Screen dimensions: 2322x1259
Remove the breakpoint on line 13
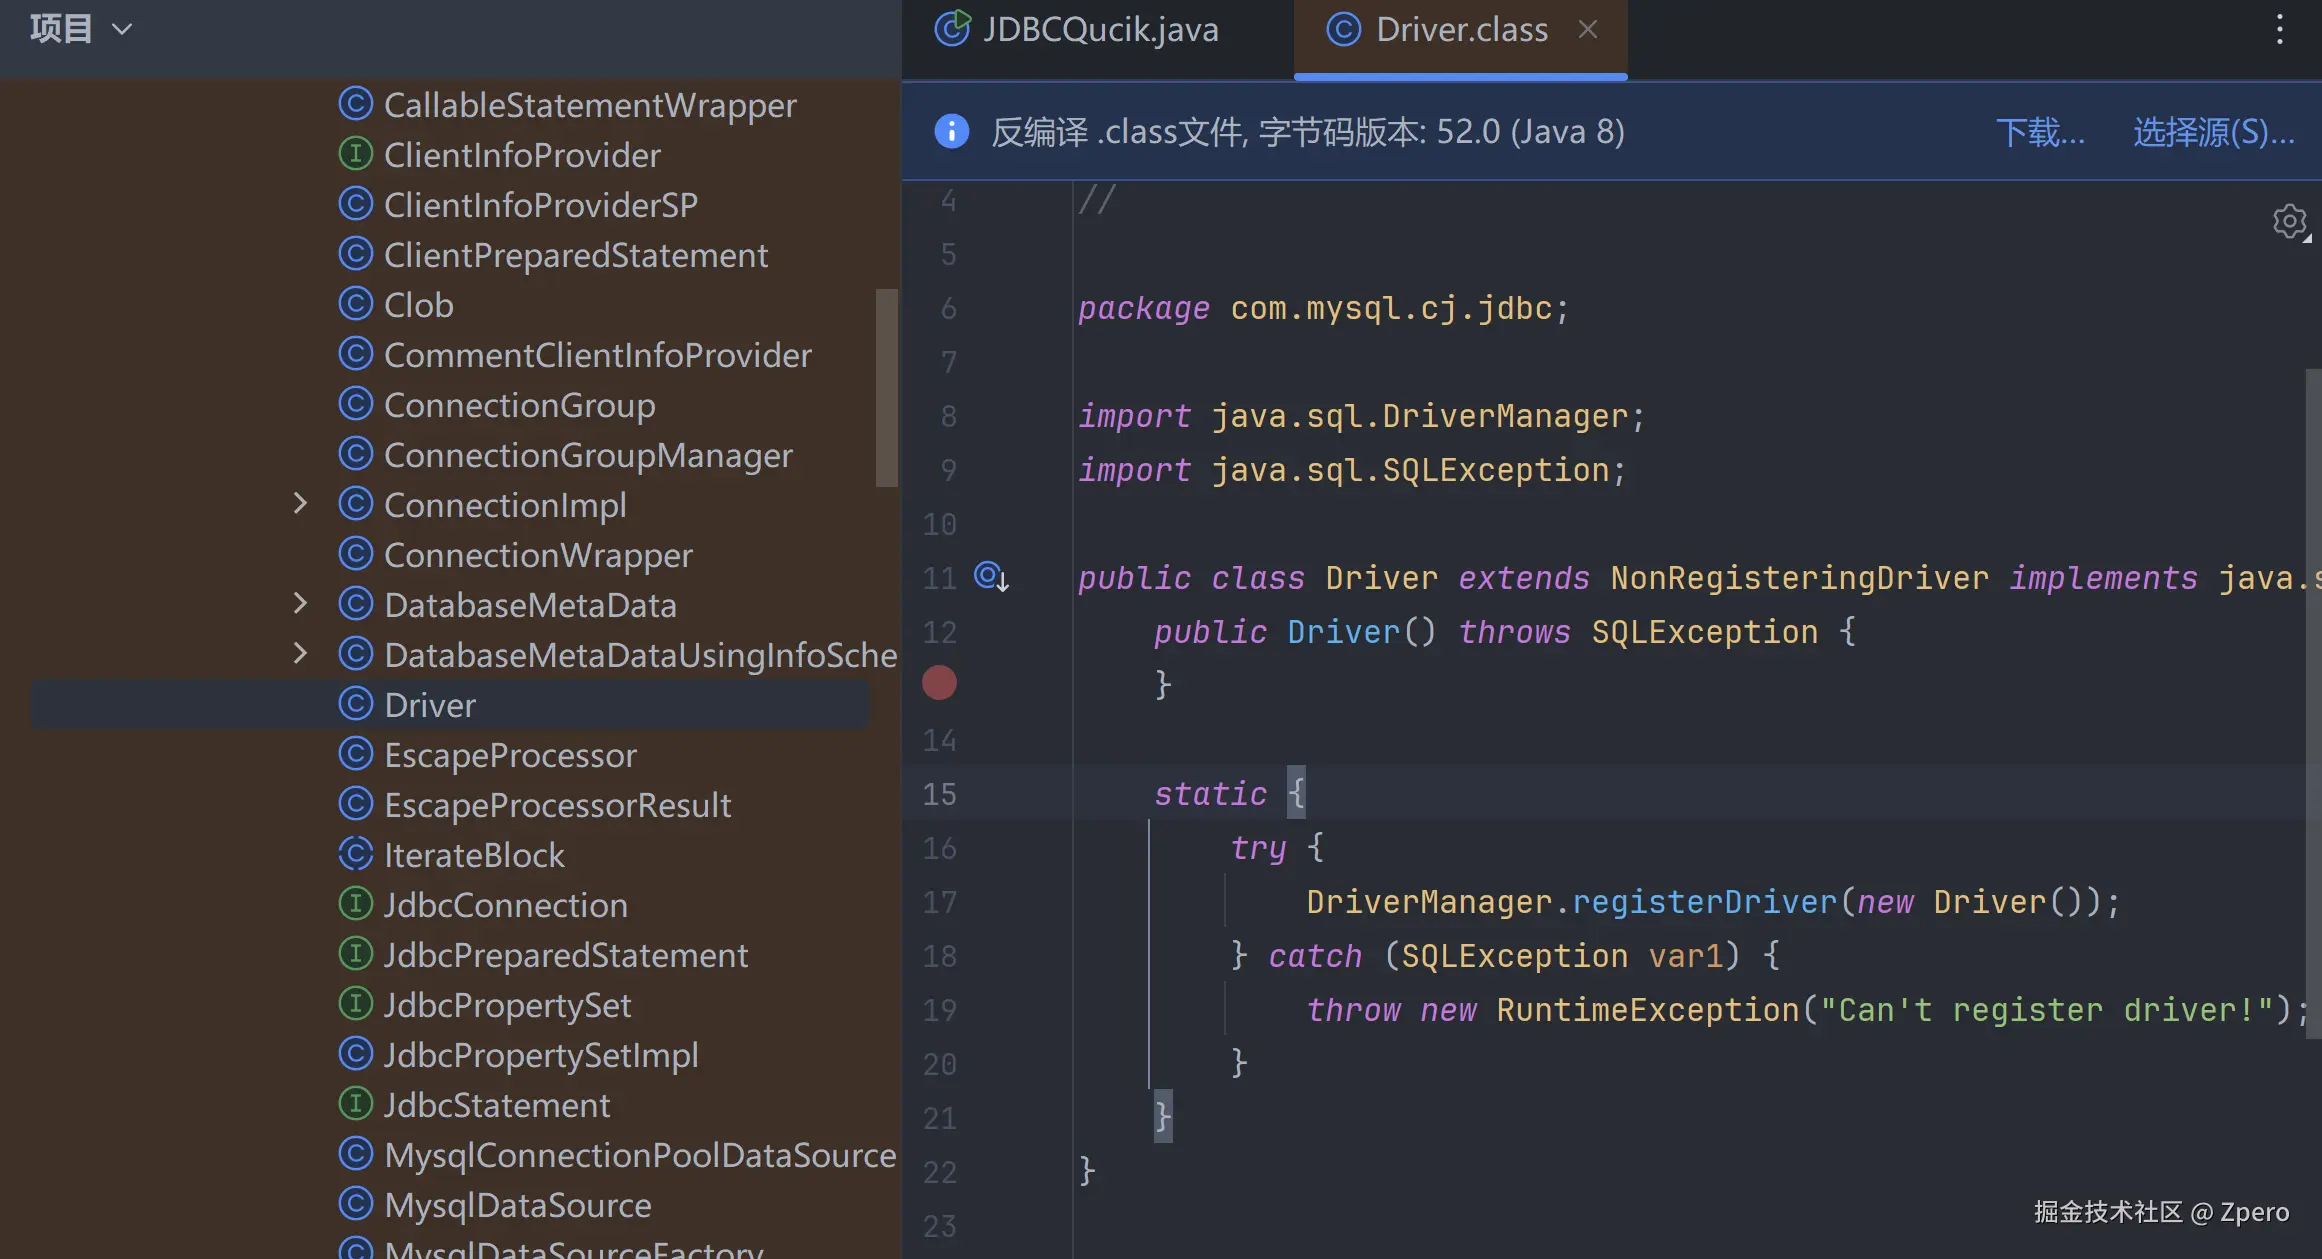[x=939, y=683]
